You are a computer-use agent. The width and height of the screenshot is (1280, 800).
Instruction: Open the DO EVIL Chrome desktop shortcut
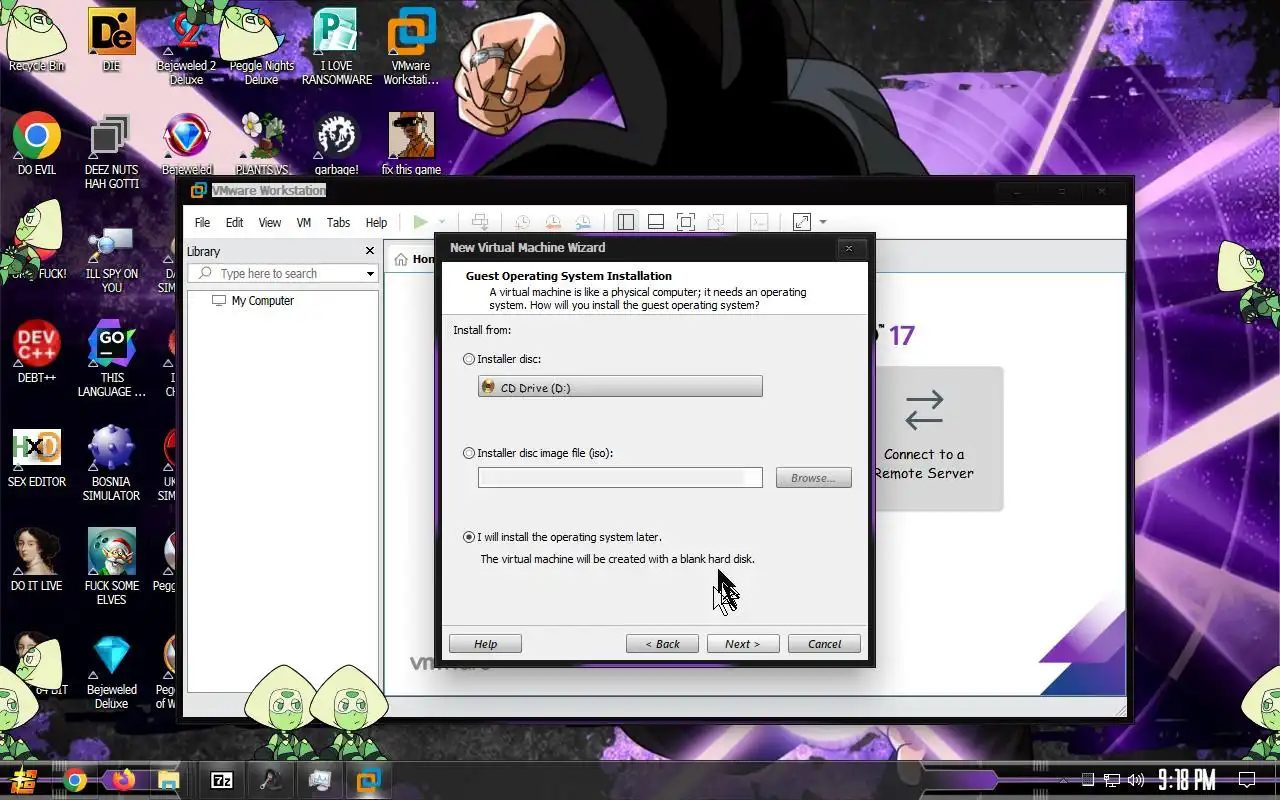37,144
